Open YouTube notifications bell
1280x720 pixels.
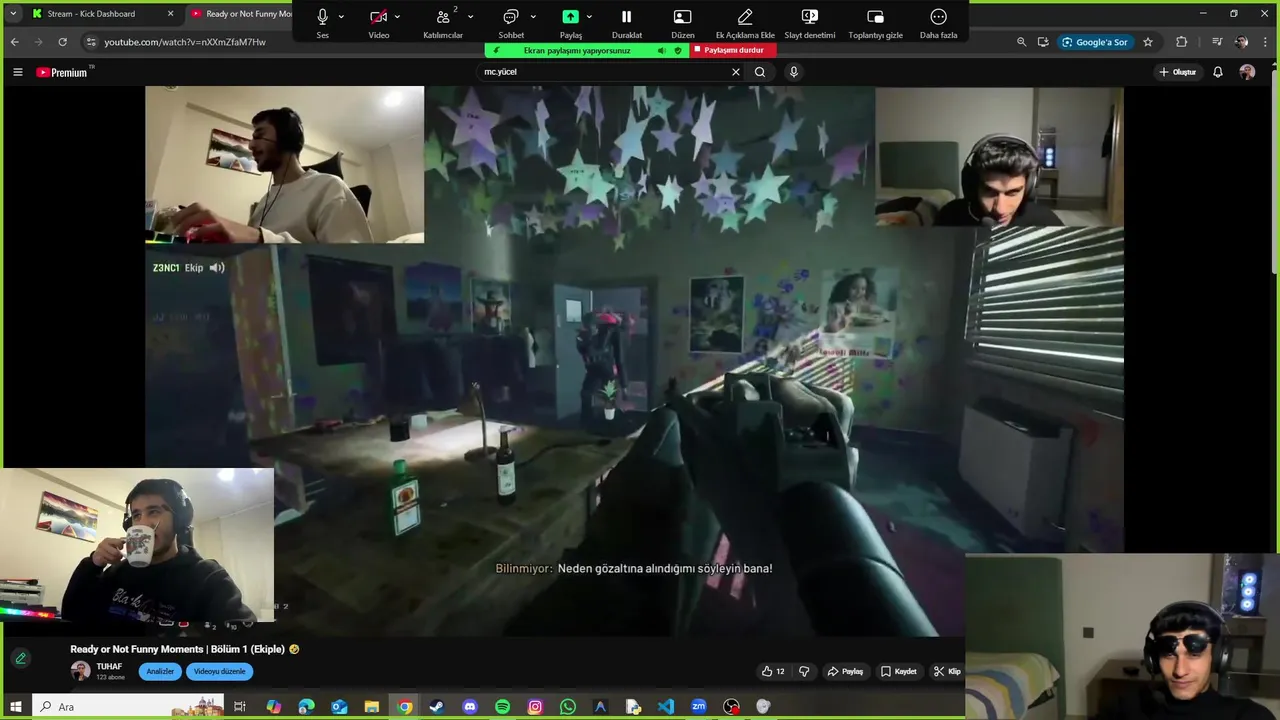[x=1218, y=72]
